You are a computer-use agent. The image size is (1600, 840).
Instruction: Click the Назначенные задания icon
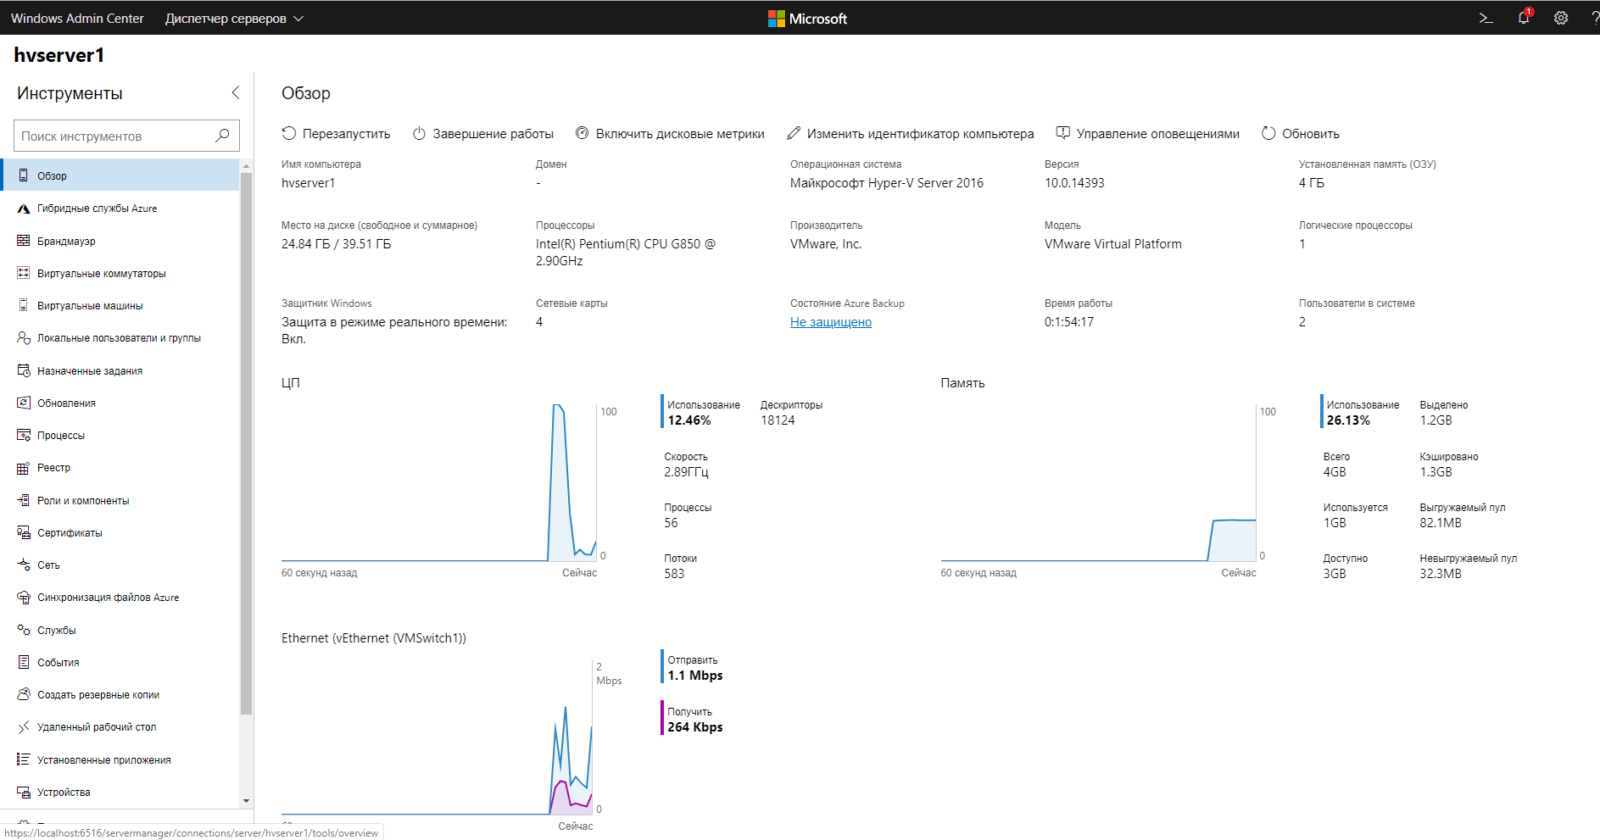(x=23, y=370)
